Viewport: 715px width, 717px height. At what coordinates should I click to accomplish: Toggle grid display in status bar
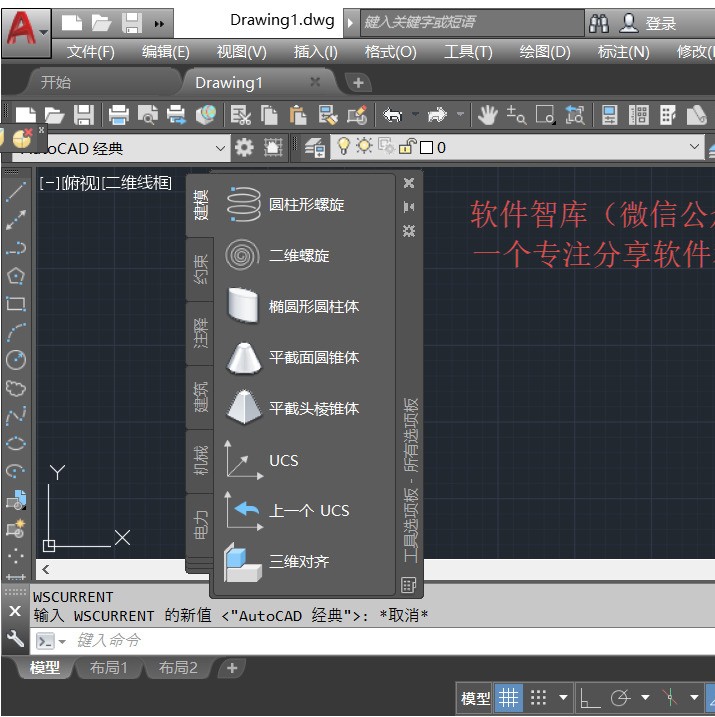(509, 697)
